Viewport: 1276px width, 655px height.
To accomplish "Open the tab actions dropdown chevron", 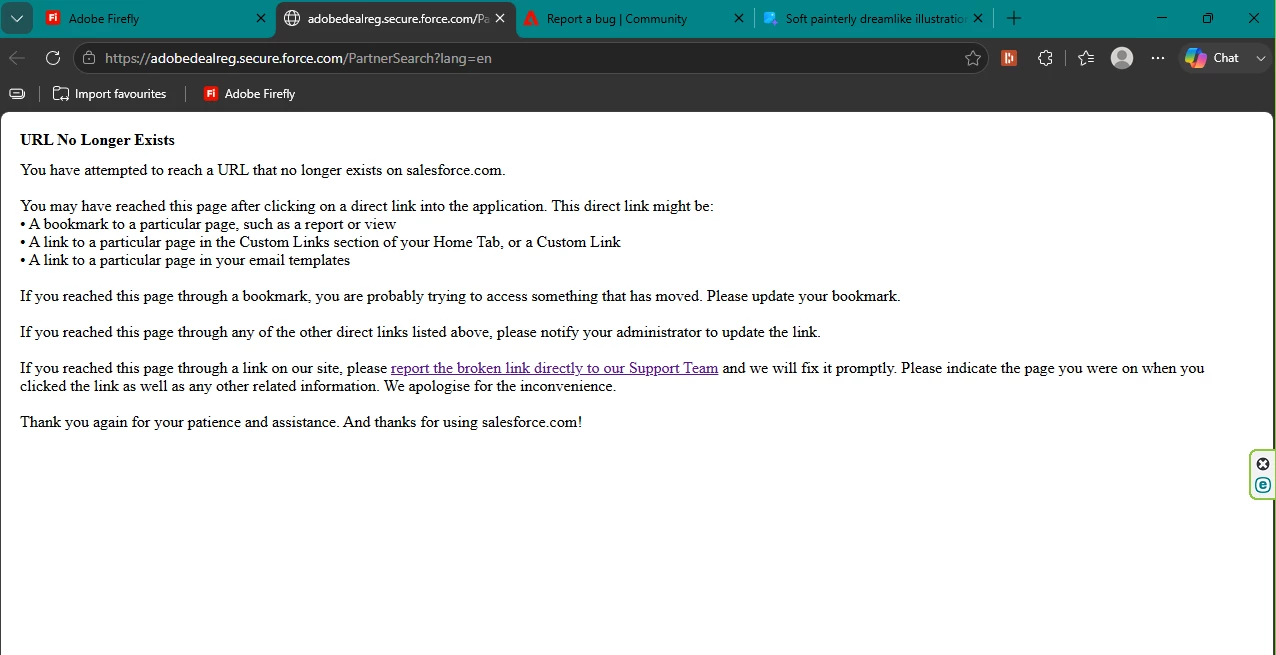I will [x=17, y=18].
